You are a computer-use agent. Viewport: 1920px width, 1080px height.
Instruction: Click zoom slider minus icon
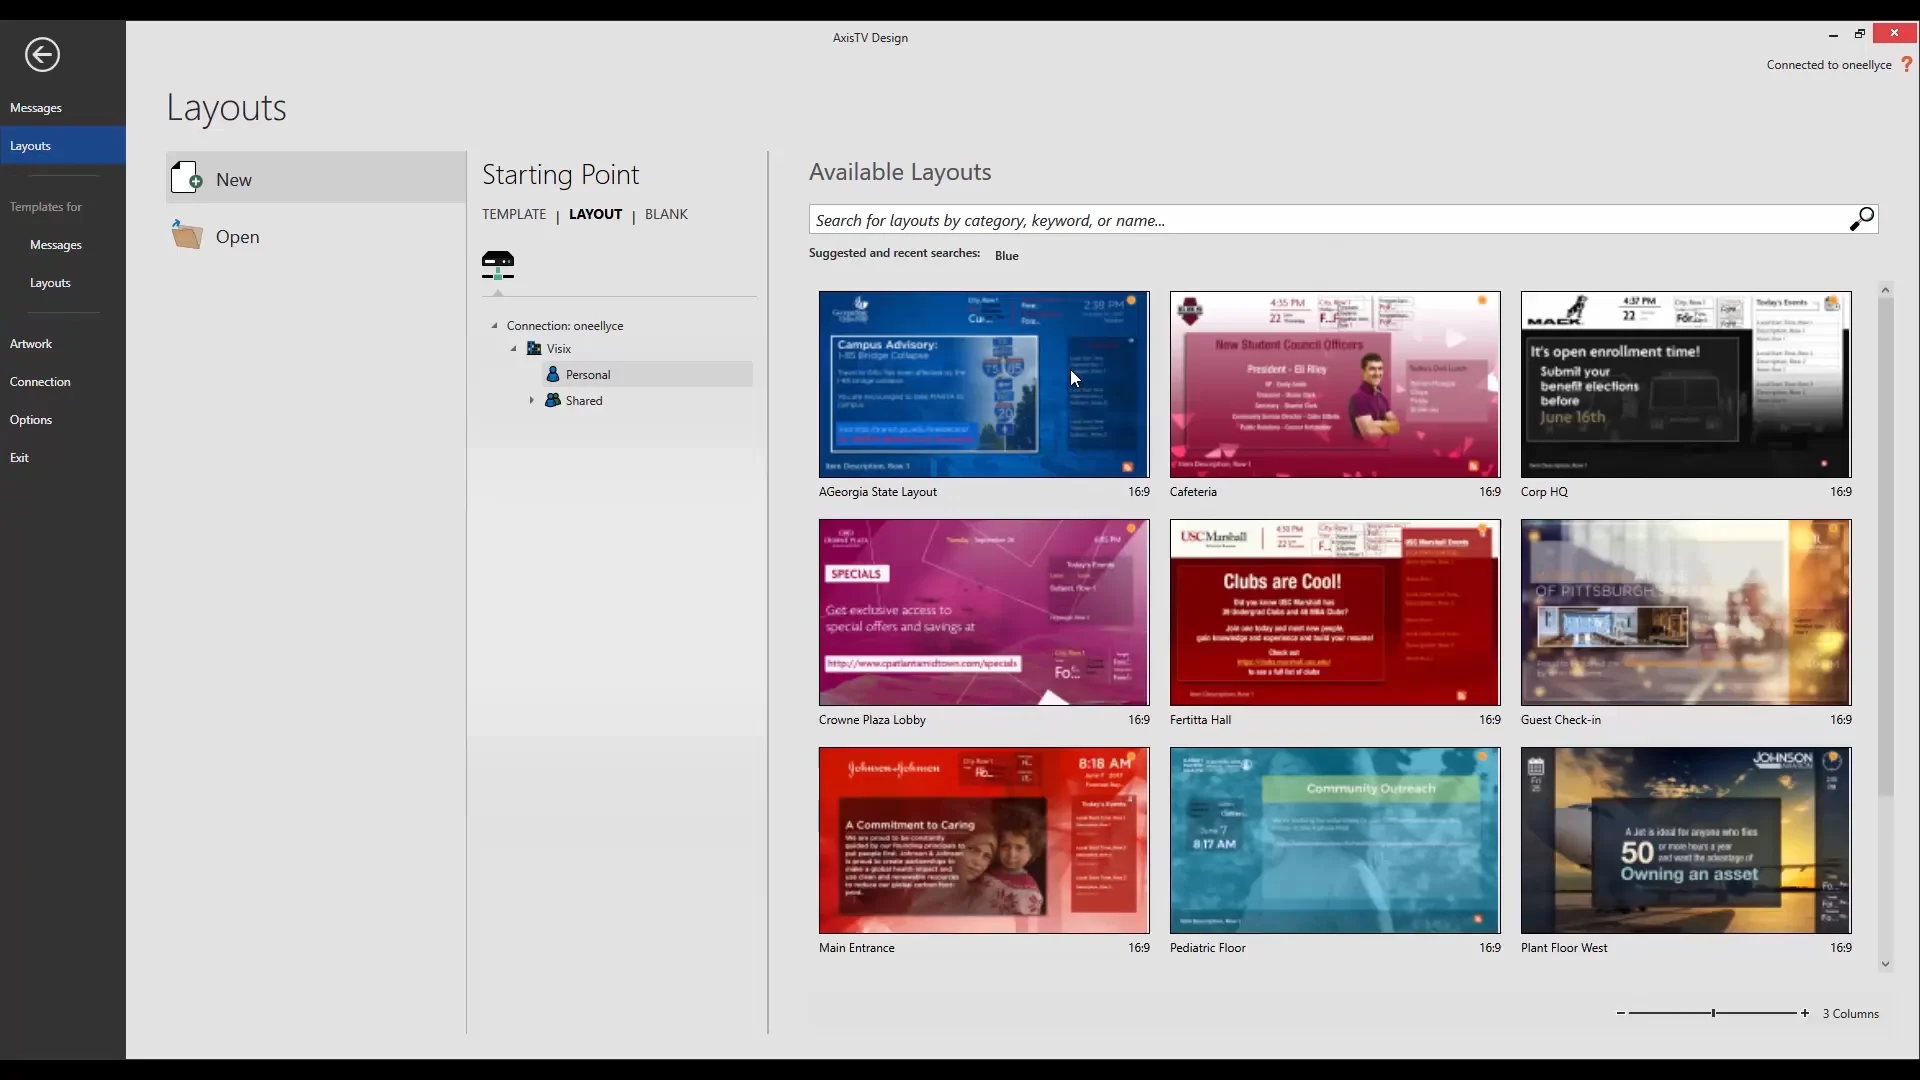point(1621,1013)
